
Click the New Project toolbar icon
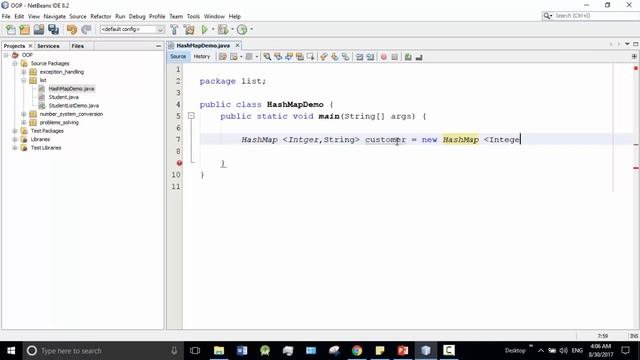coord(24,29)
